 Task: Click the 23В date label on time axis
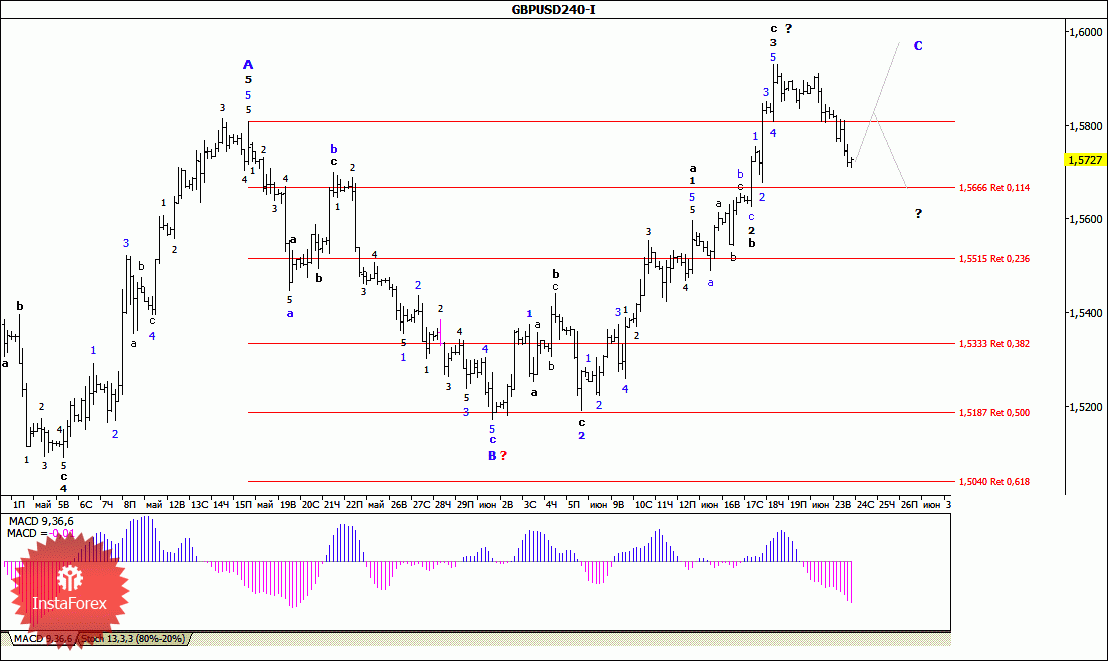[843, 505]
